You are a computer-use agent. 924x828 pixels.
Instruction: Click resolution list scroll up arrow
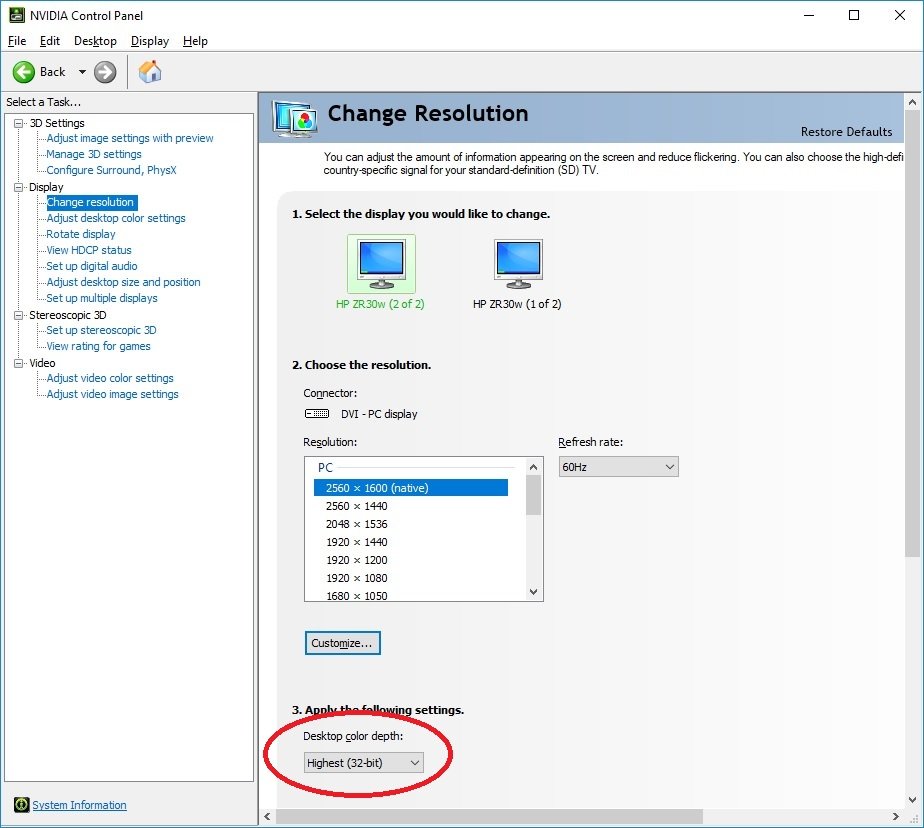click(533, 467)
